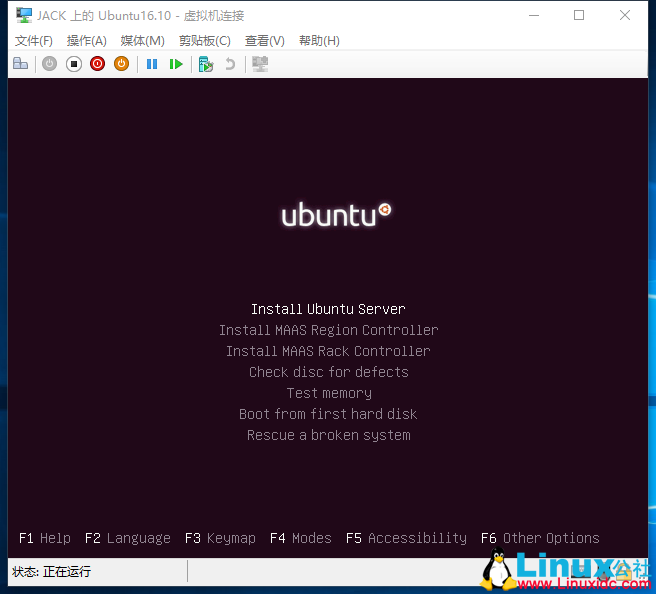Open the 帮助(H) menu
This screenshot has height=594, width=656.
(319, 41)
